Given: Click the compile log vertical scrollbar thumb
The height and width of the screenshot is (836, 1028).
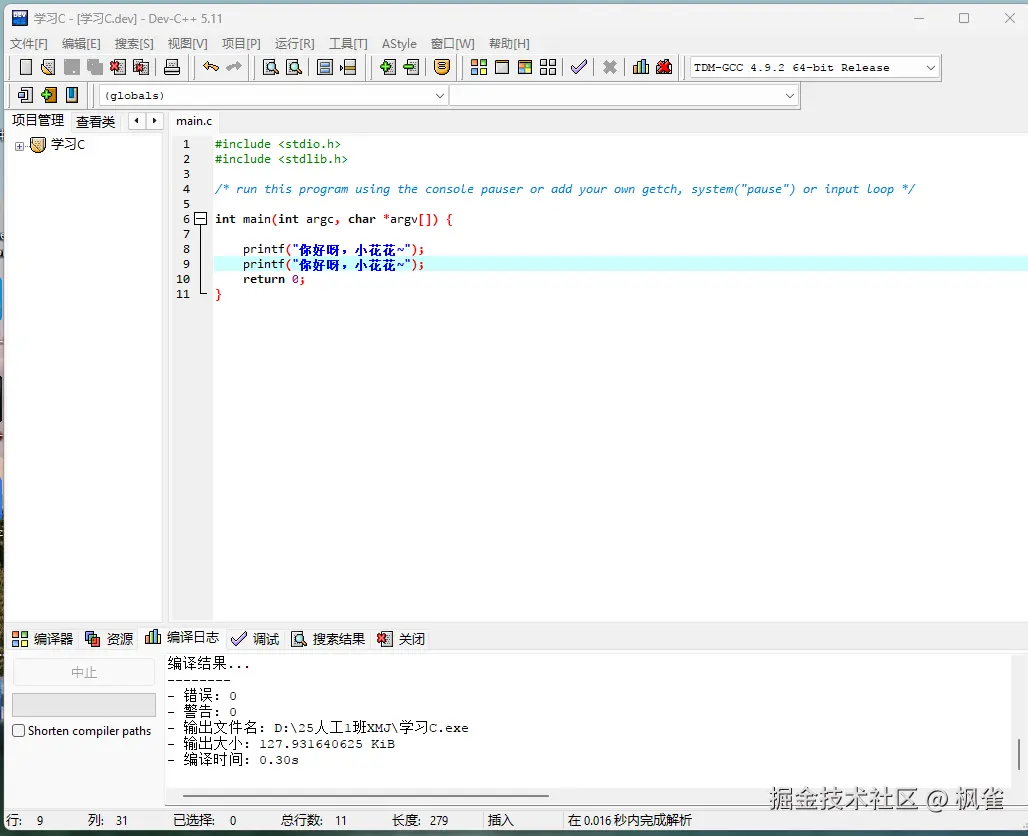Looking at the screenshot, I should (x=1019, y=755).
